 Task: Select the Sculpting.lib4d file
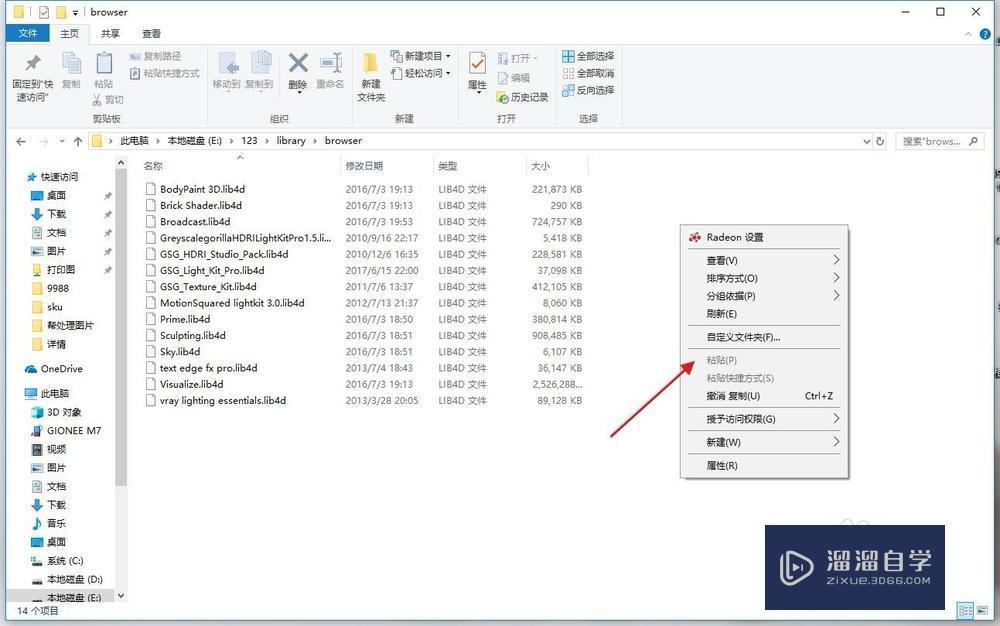tap(193, 335)
